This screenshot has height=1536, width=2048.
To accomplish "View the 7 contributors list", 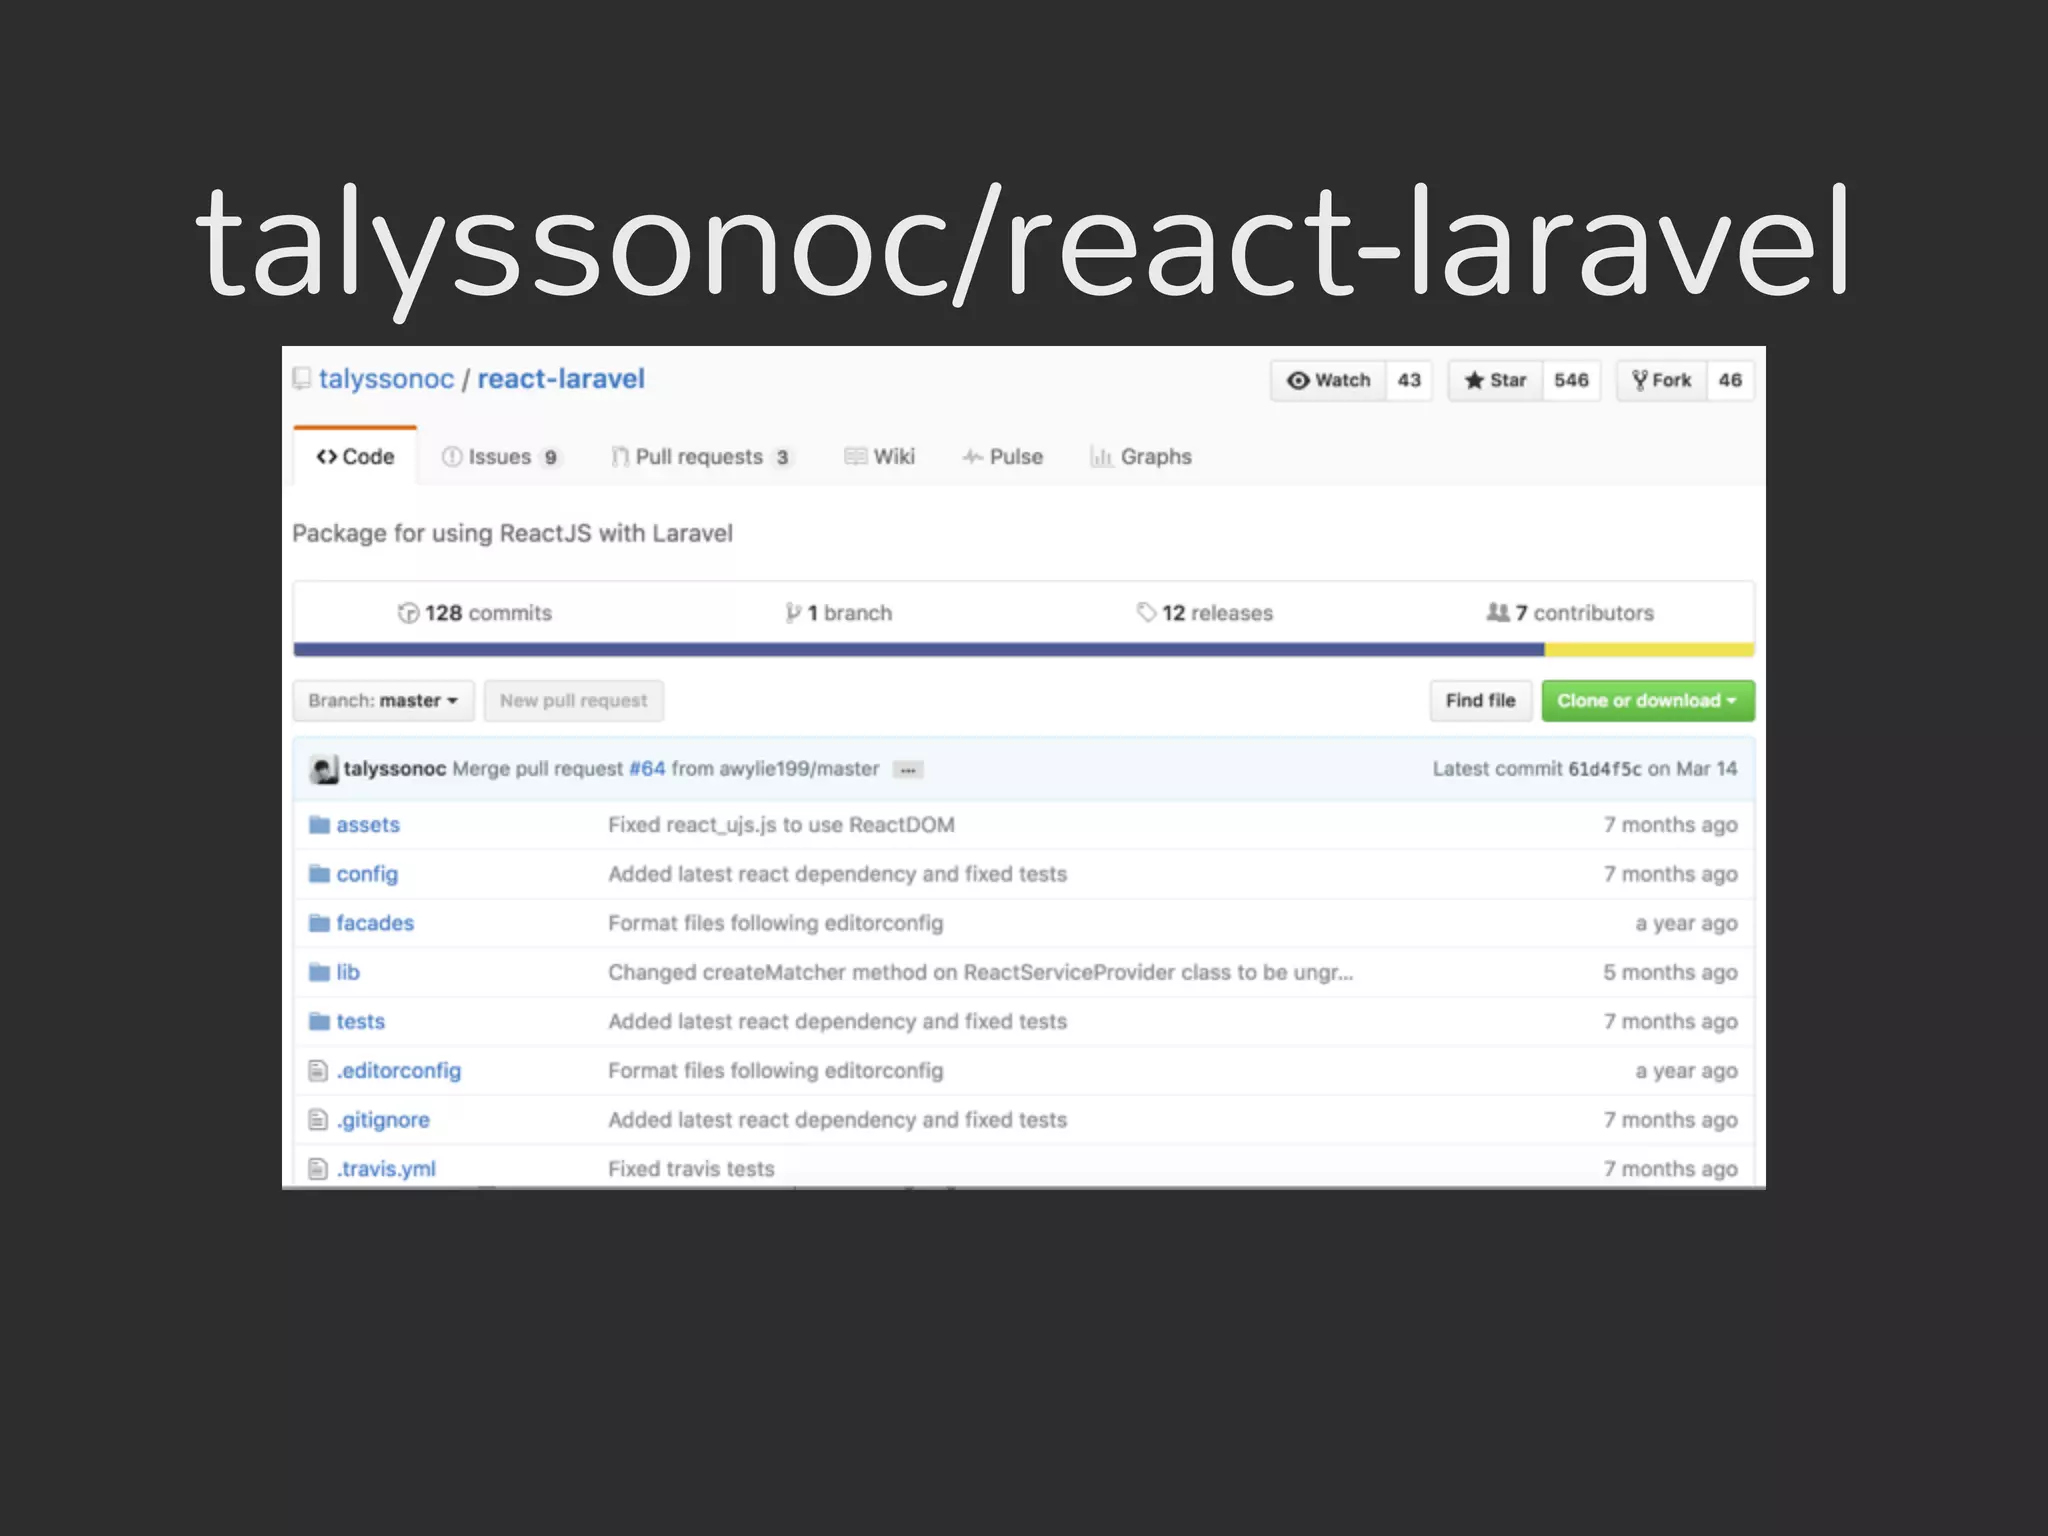I will pos(1570,613).
